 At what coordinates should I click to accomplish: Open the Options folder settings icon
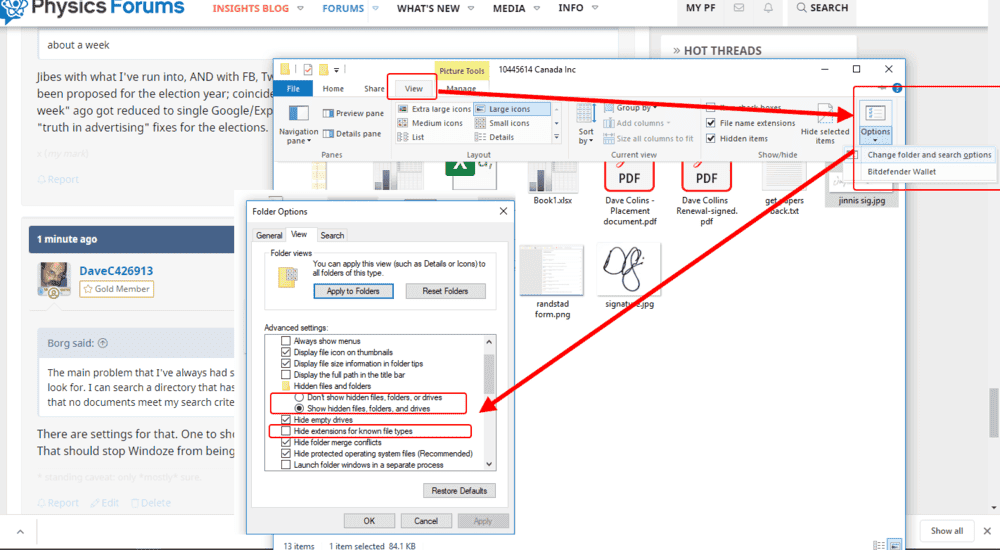875,123
